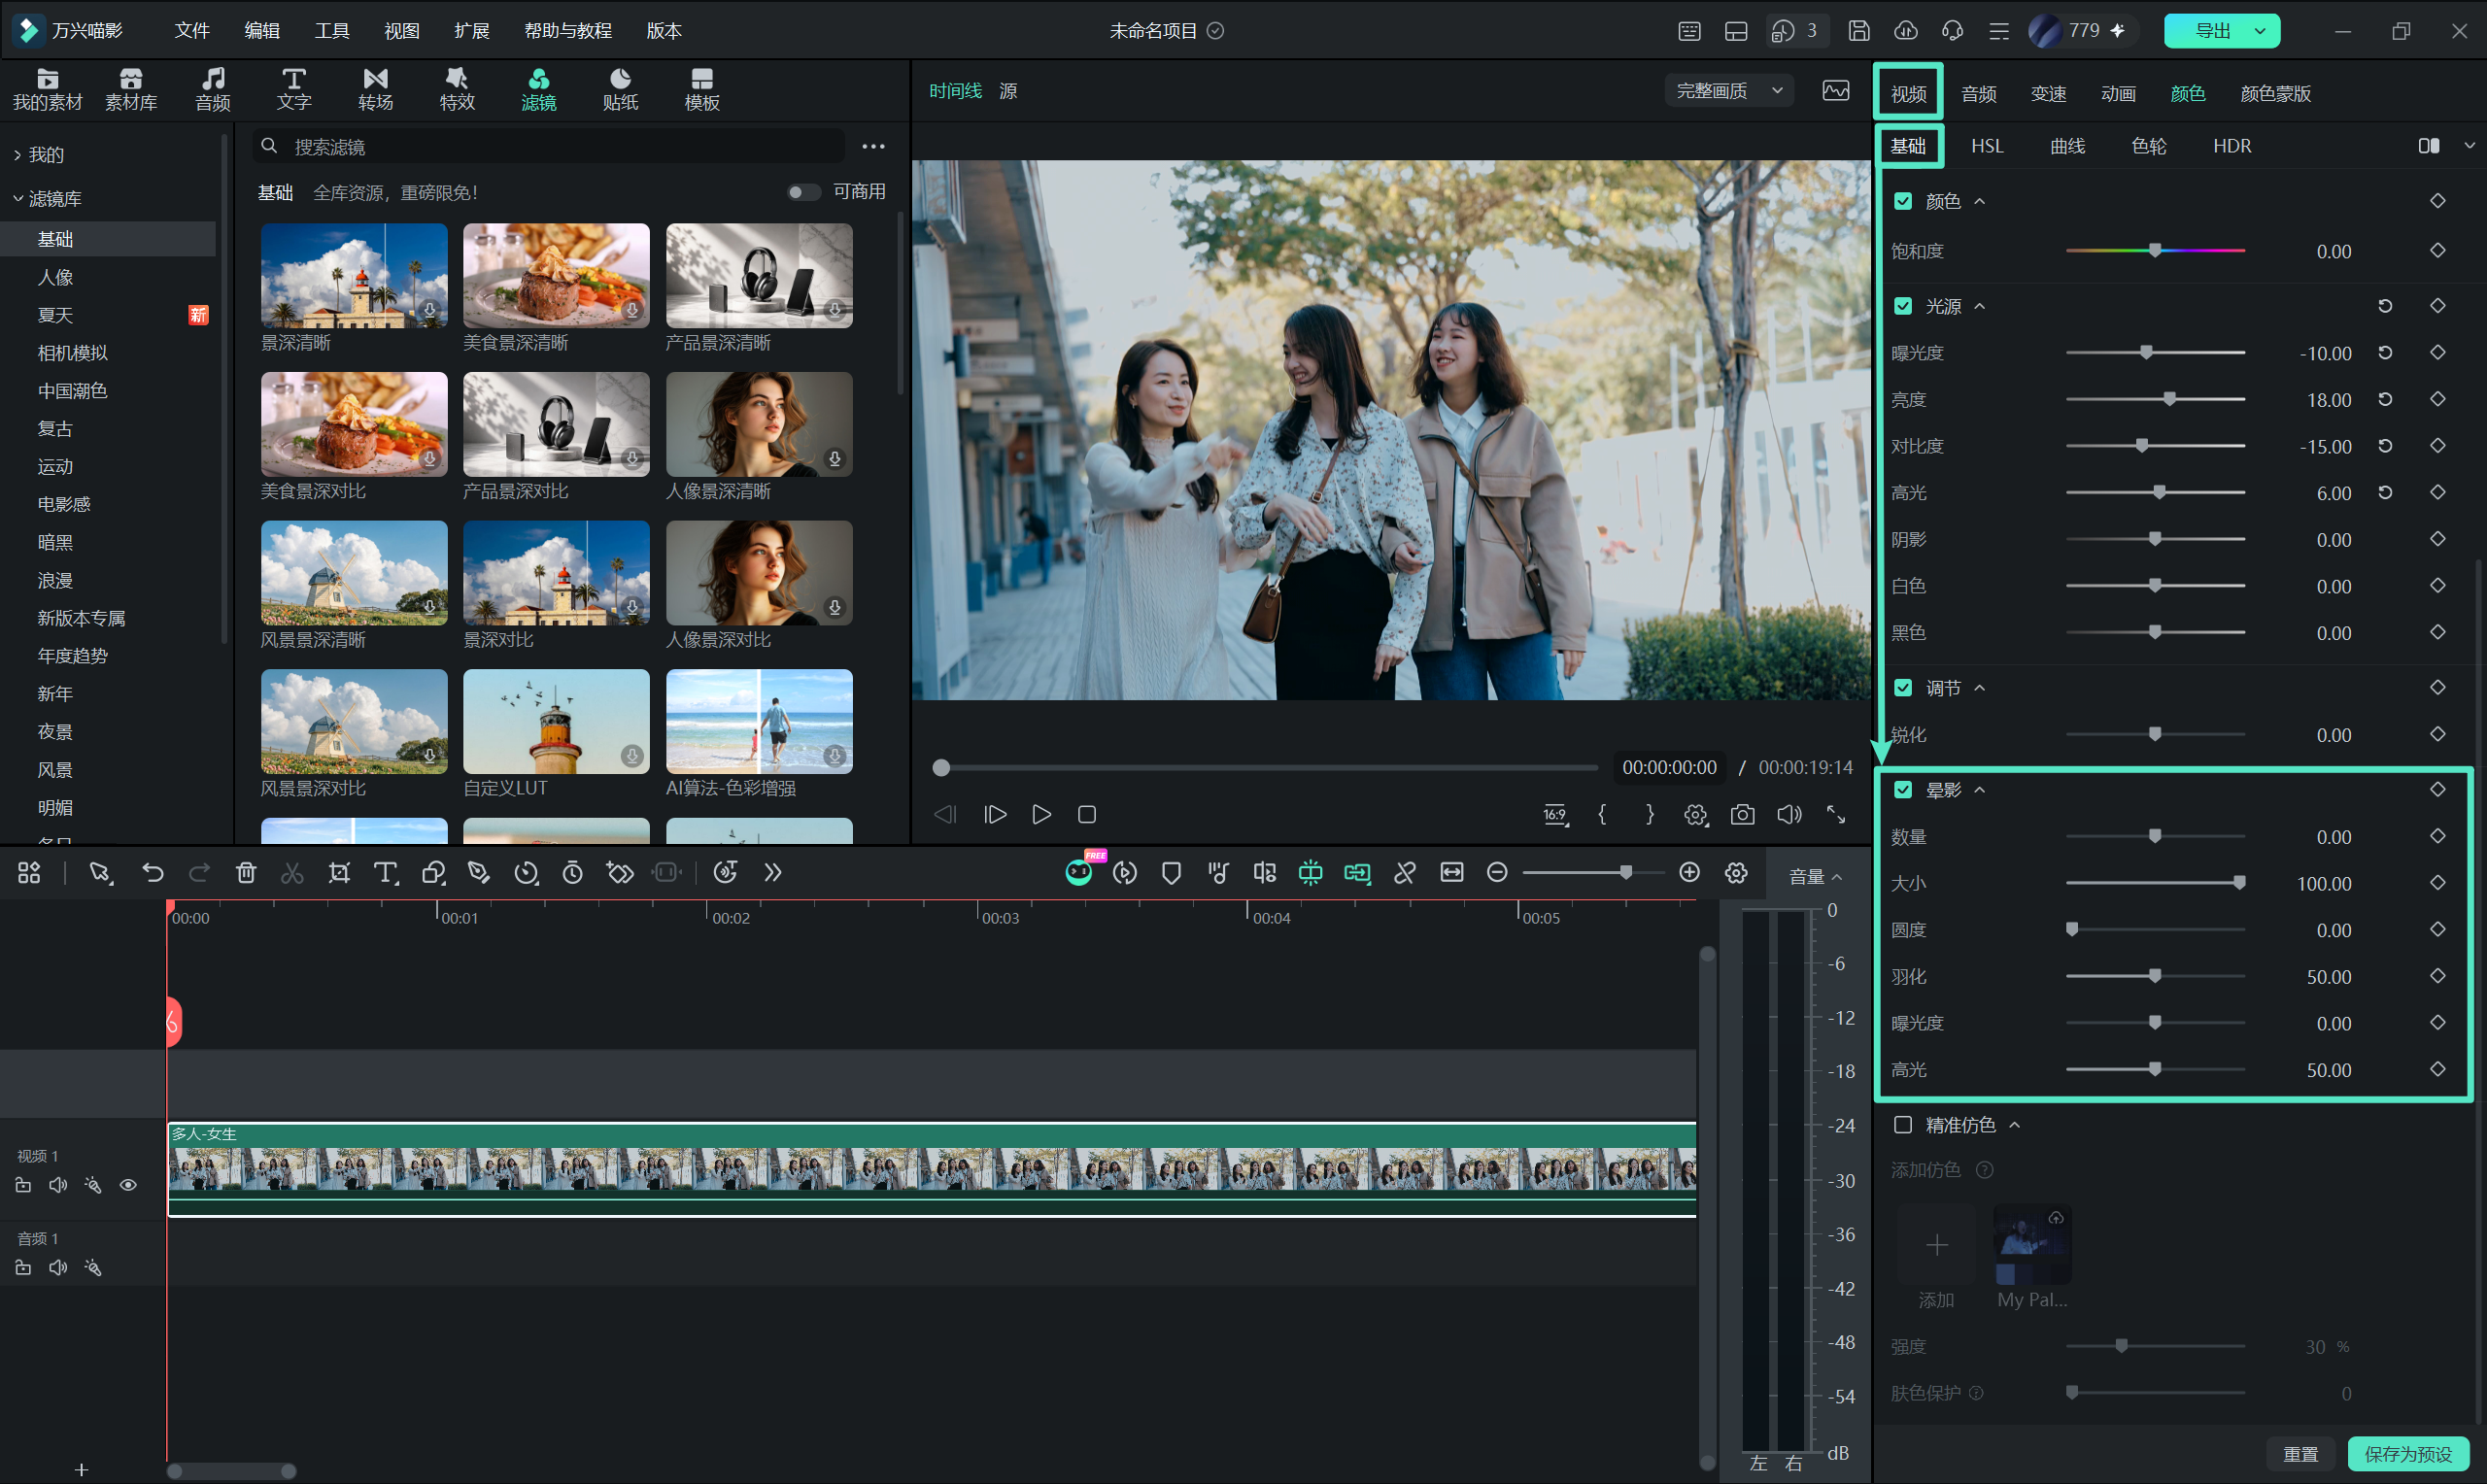Viewport: 2487px width, 1484px height.
Task: Click the undo arrow in timeline toolbar
Action: click(152, 872)
